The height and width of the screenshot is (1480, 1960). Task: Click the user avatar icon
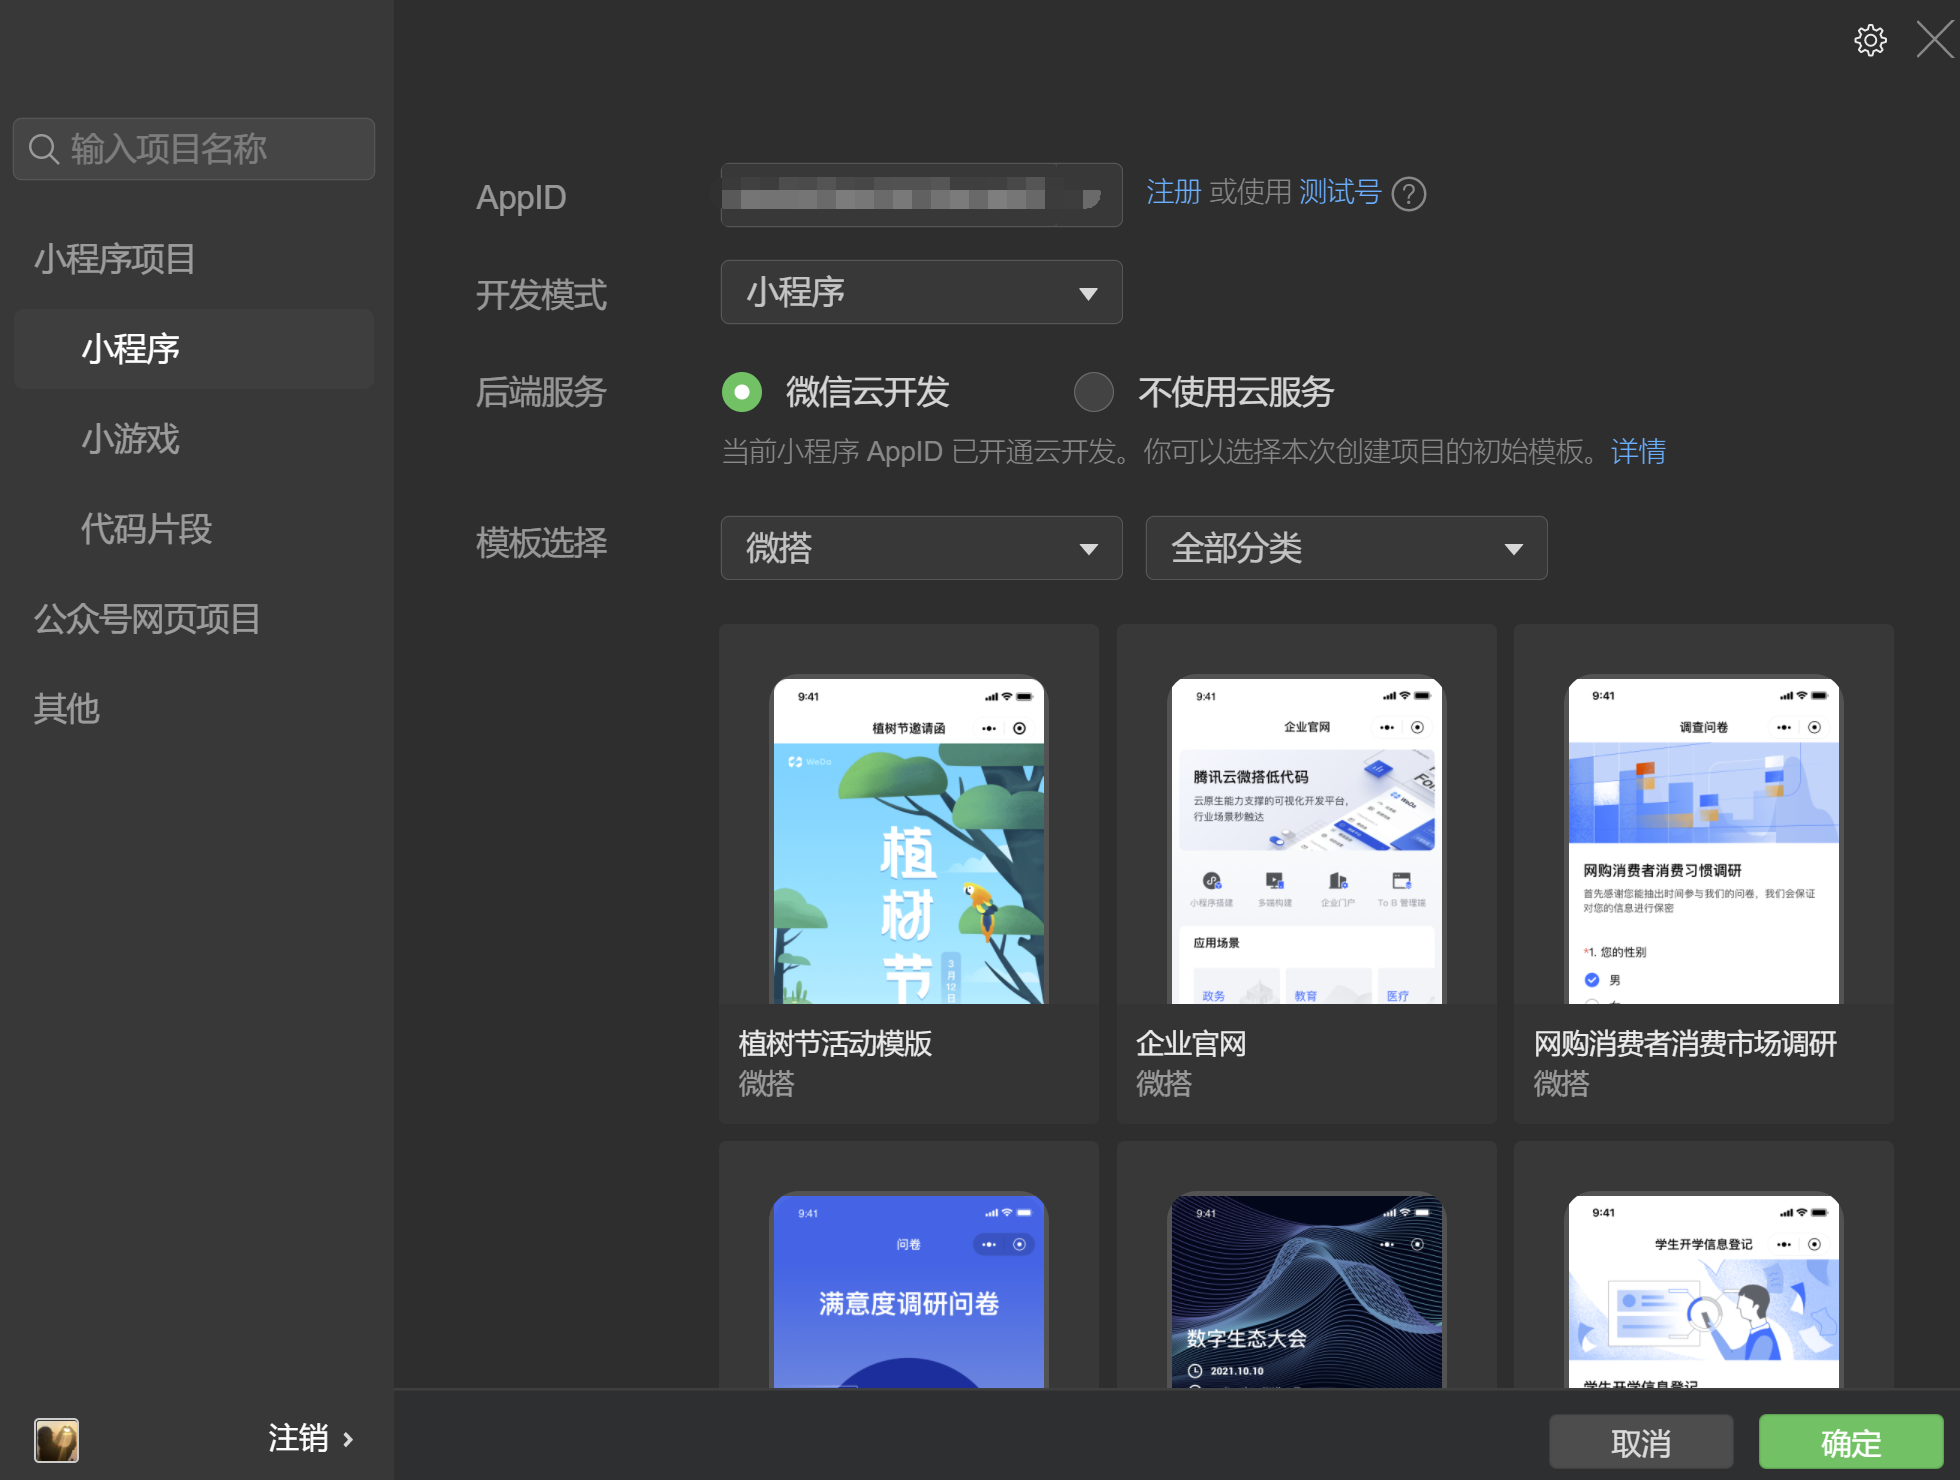tap(56, 1440)
